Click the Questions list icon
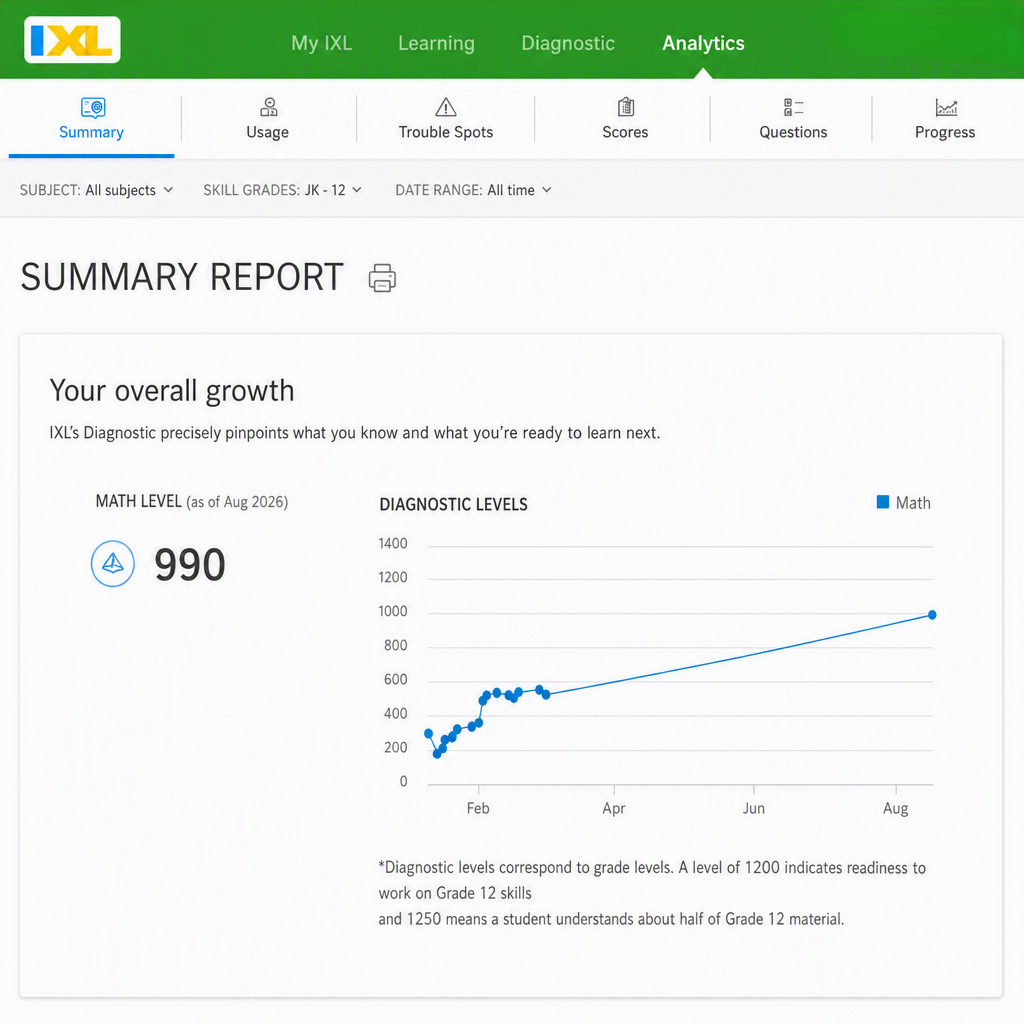1024x1024 pixels. tap(793, 107)
